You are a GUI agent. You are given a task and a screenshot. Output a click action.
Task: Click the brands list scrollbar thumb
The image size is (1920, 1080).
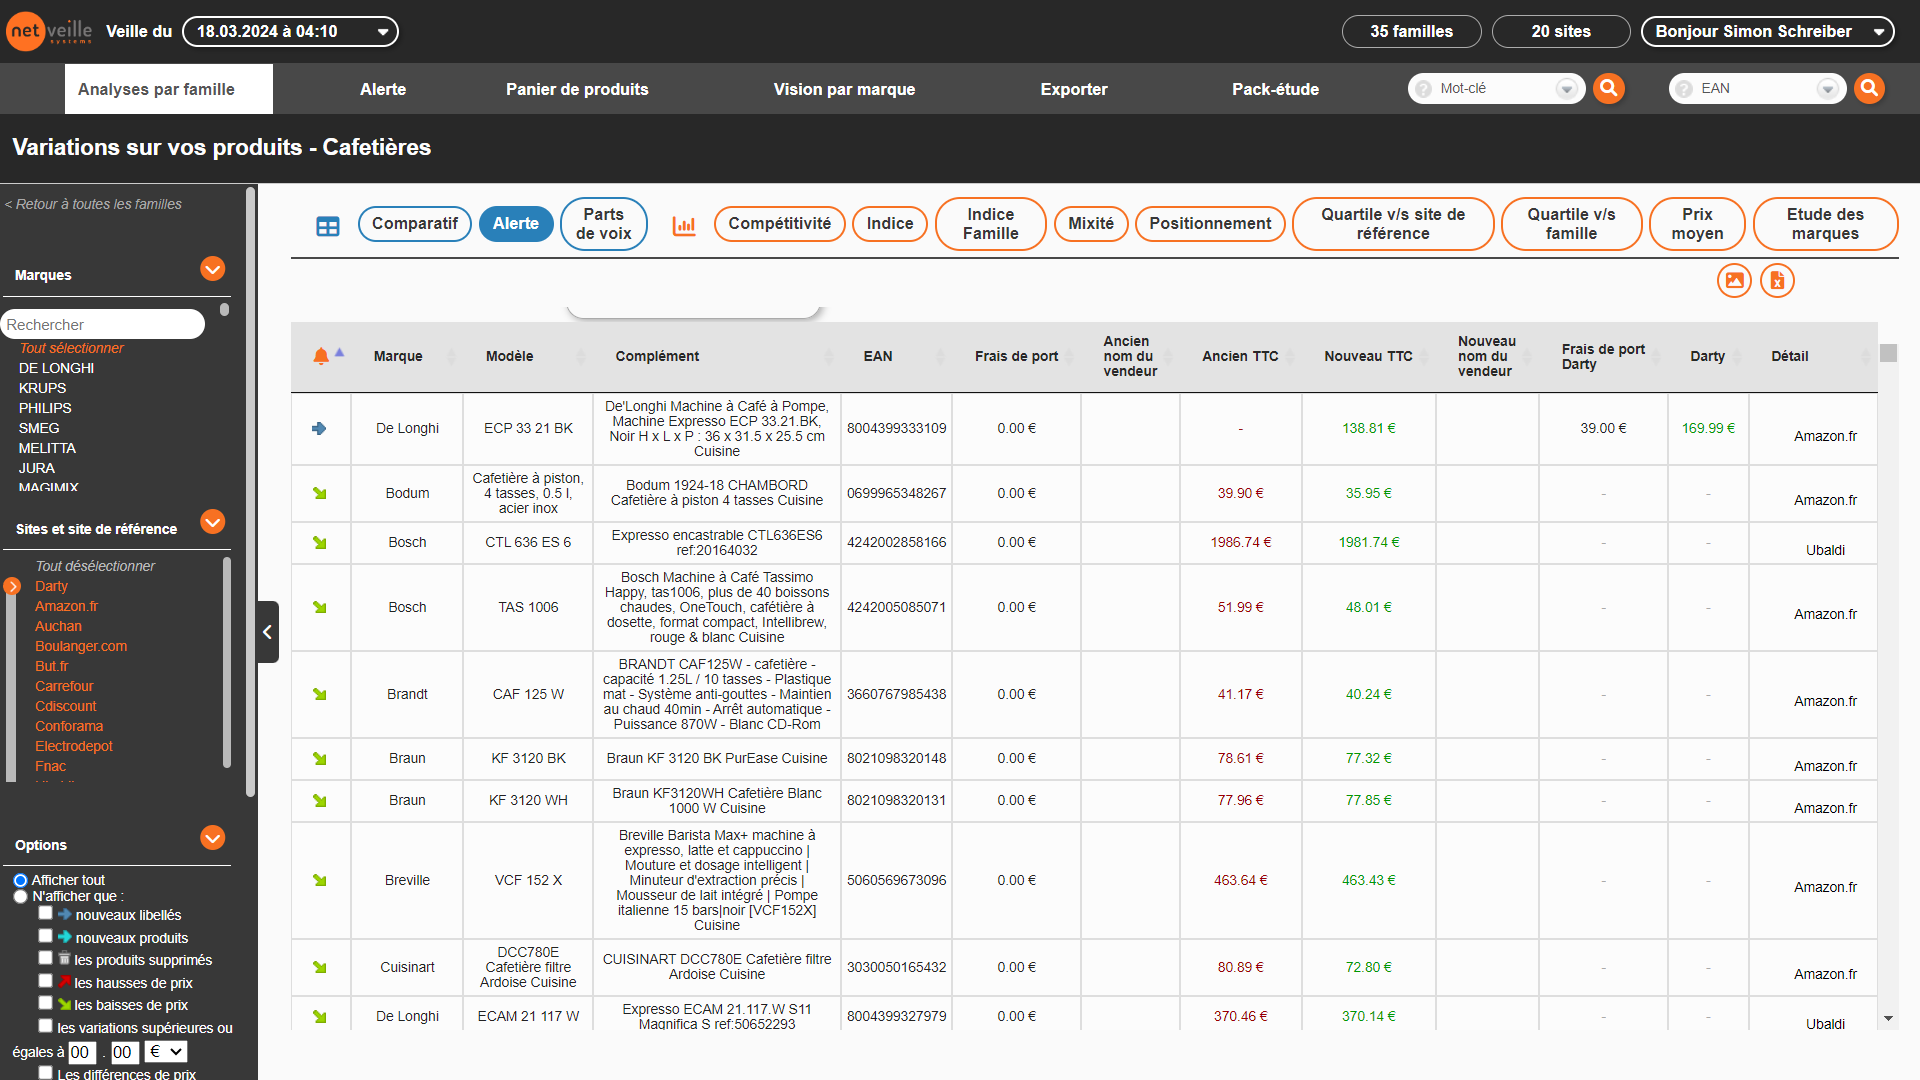(224, 310)
